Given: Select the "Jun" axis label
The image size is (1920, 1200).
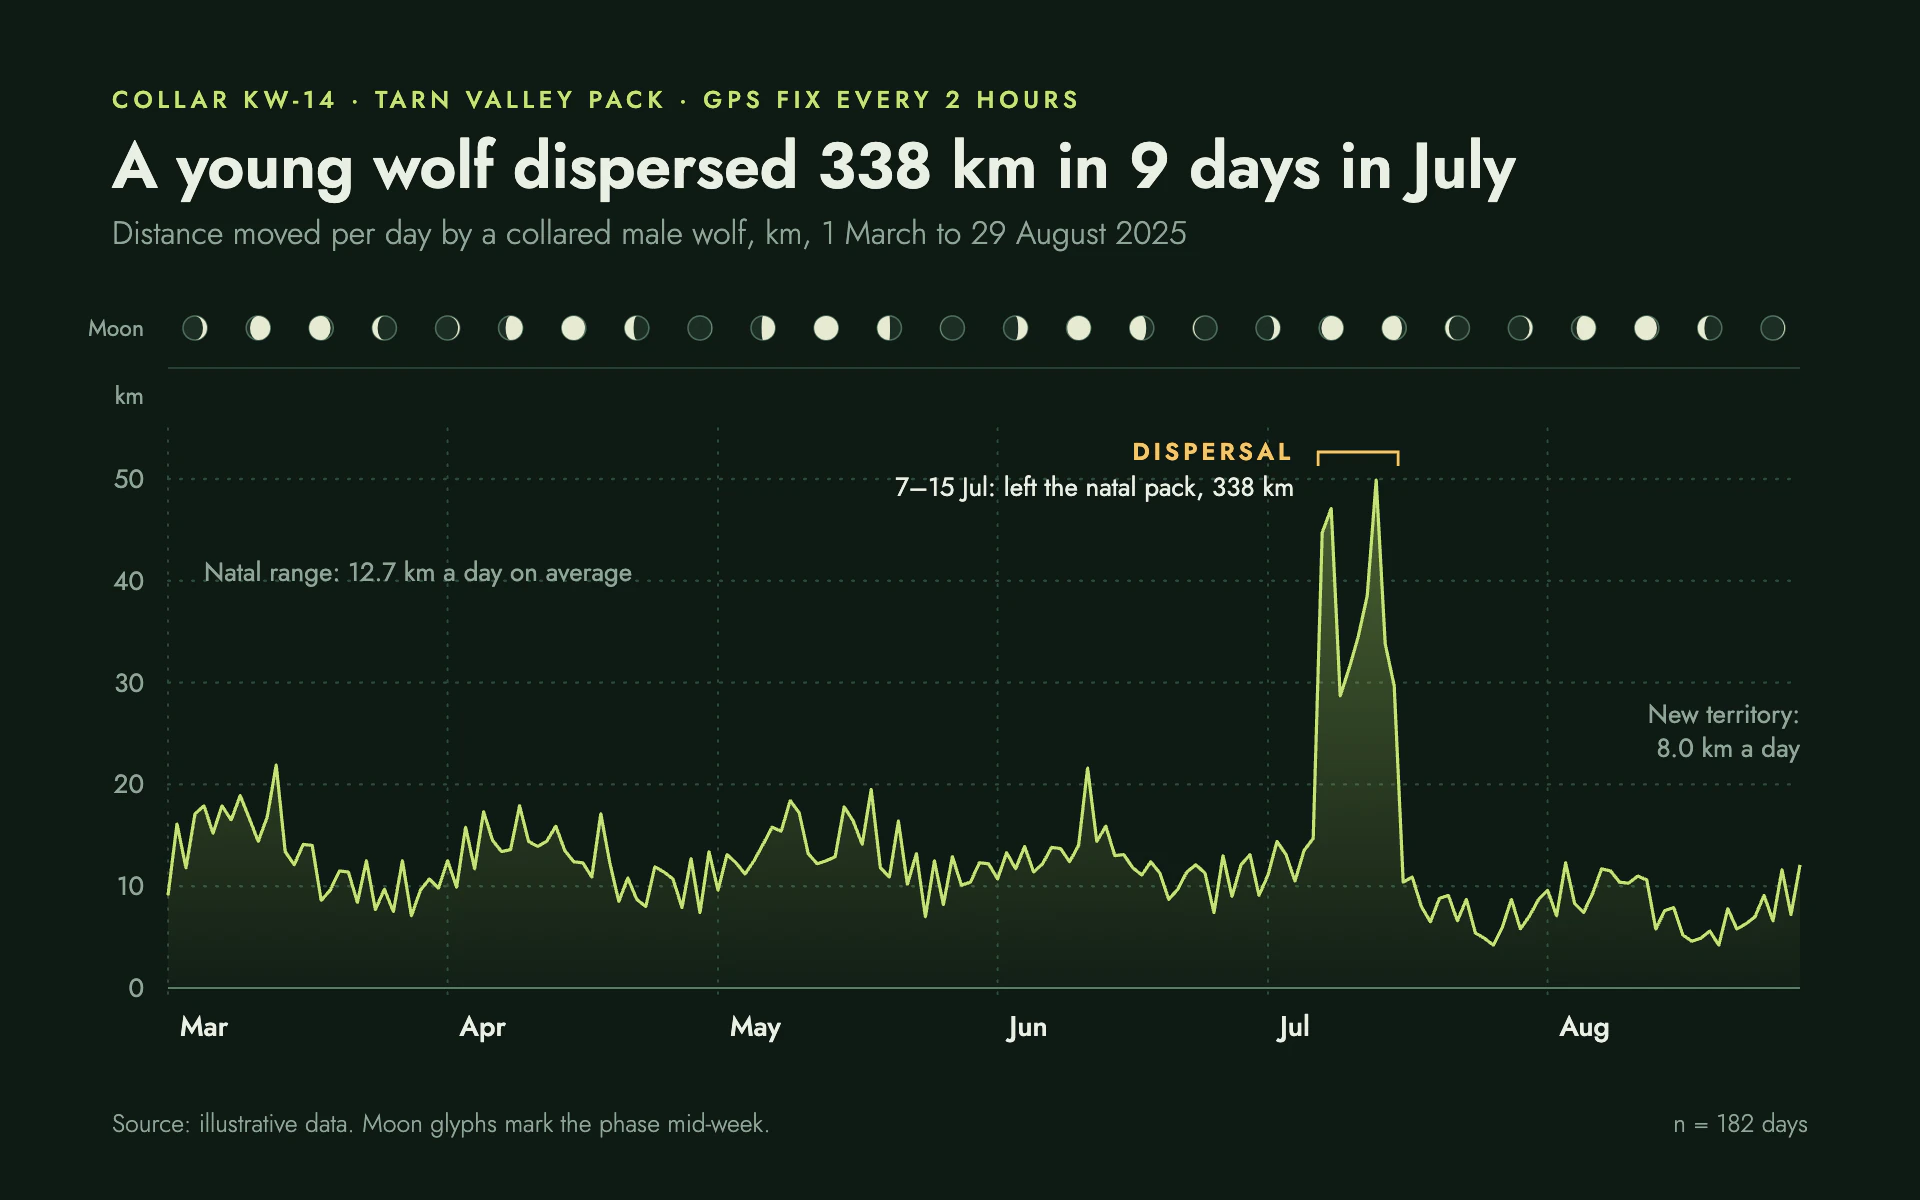Looking at the screenshot, I should point(1027,1027).
